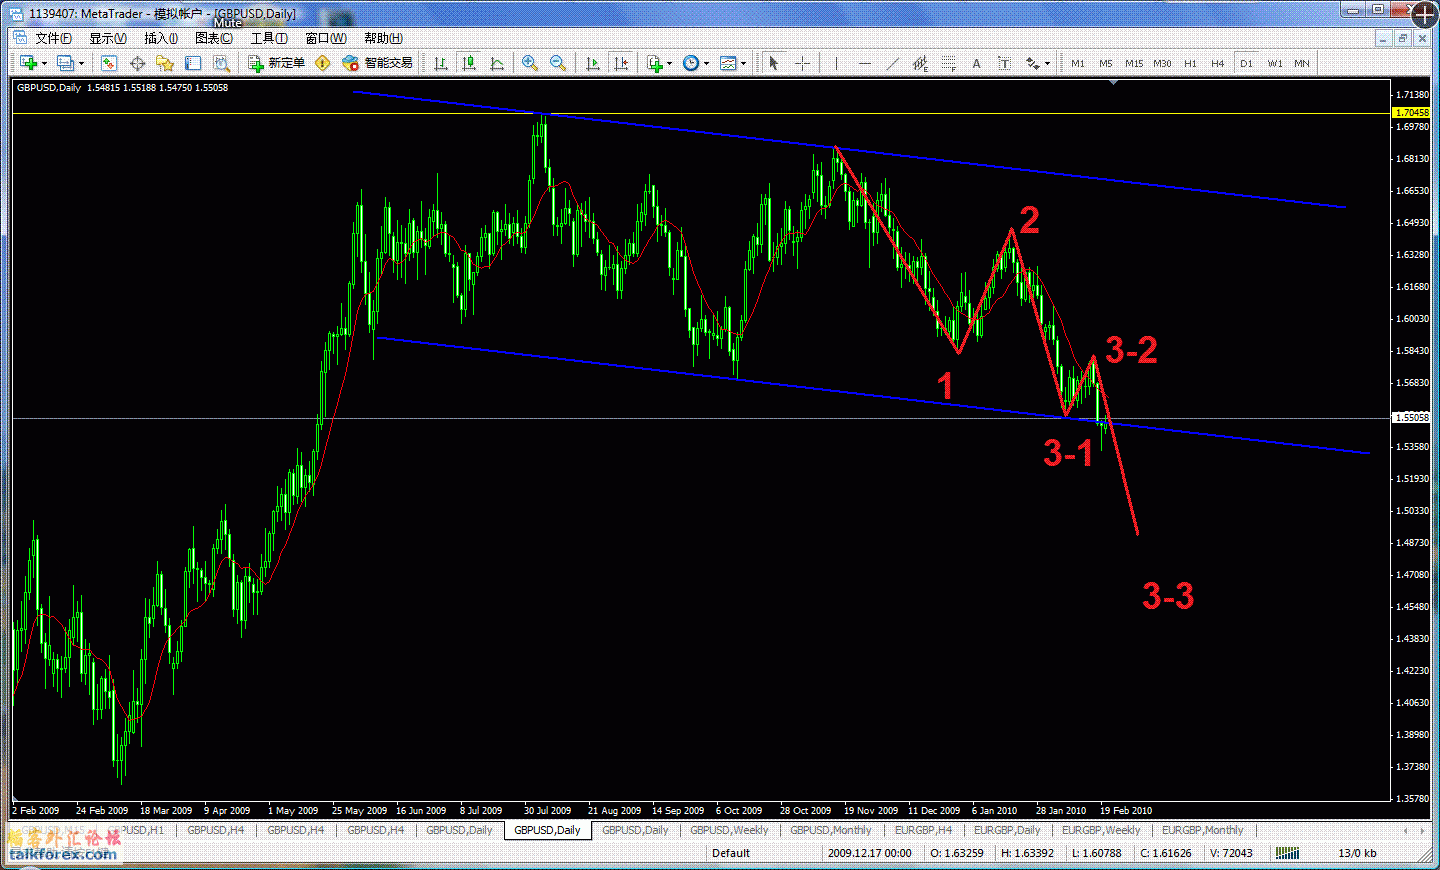Screen dimensions: 1440x870
Task: Open the Data Window crosshair icon
Action: [x=137, y=63]
